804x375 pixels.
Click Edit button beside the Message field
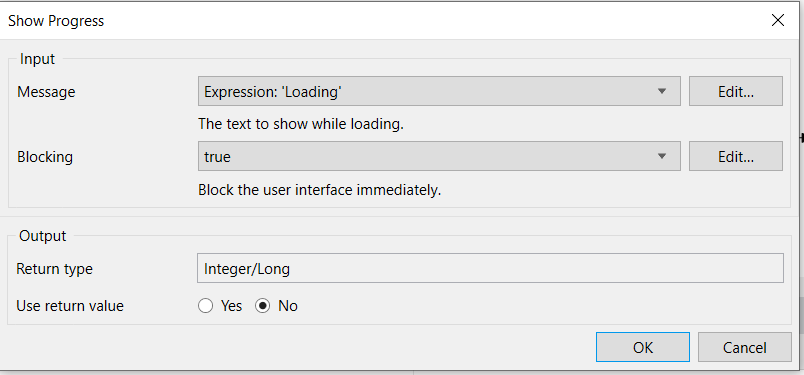736,91
